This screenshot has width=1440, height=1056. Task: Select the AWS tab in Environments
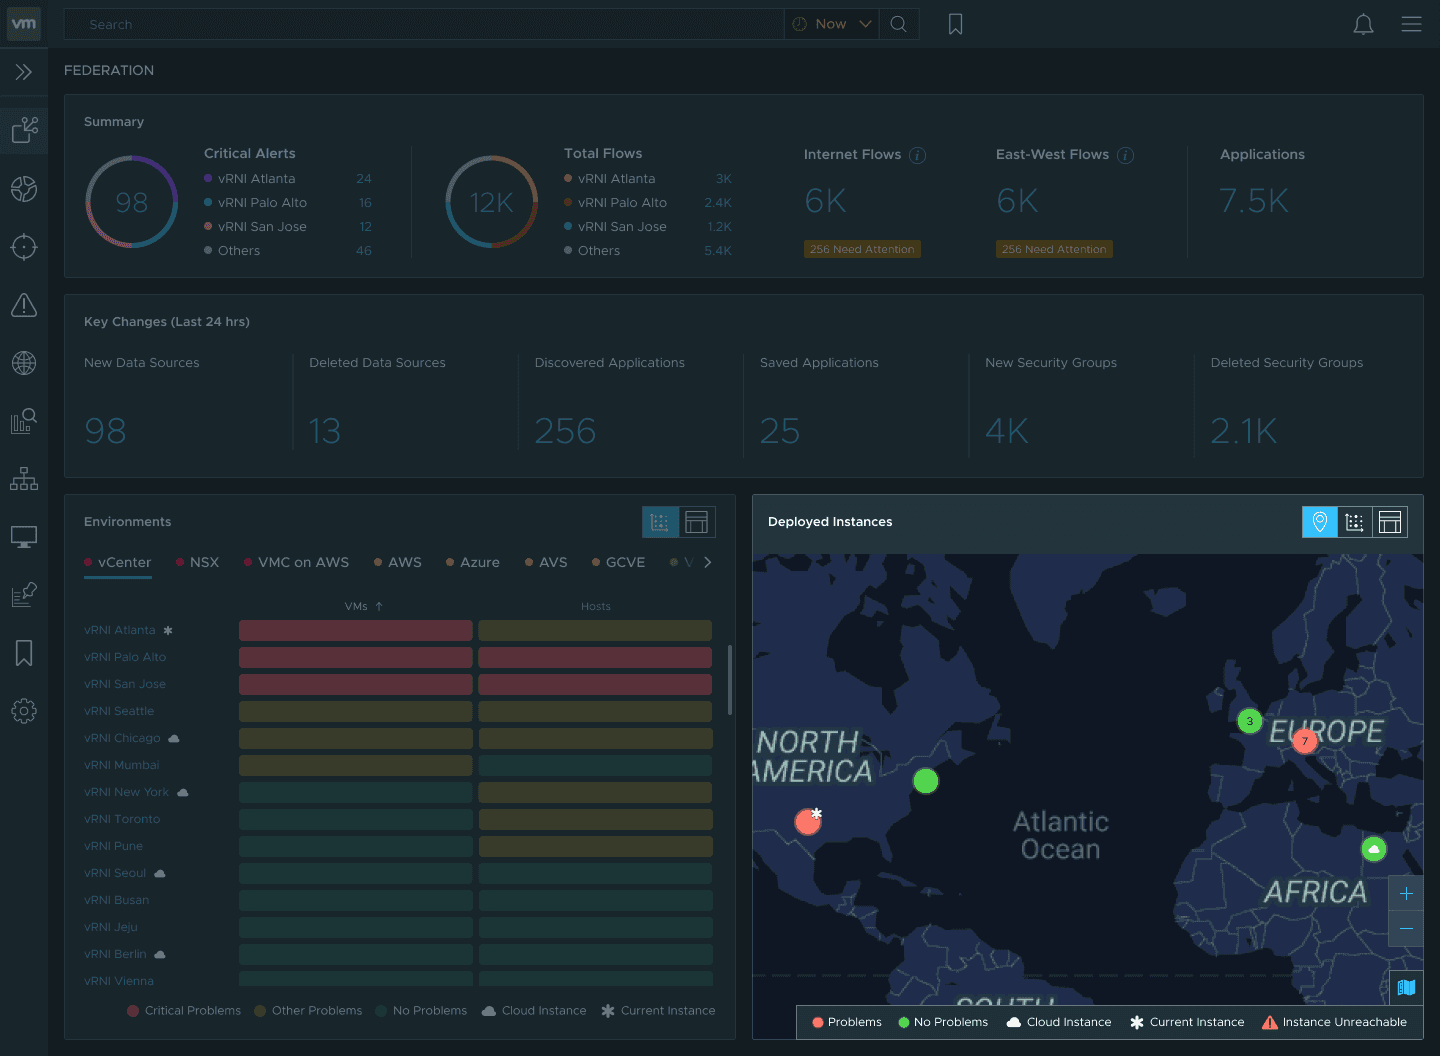pos(398,562)
